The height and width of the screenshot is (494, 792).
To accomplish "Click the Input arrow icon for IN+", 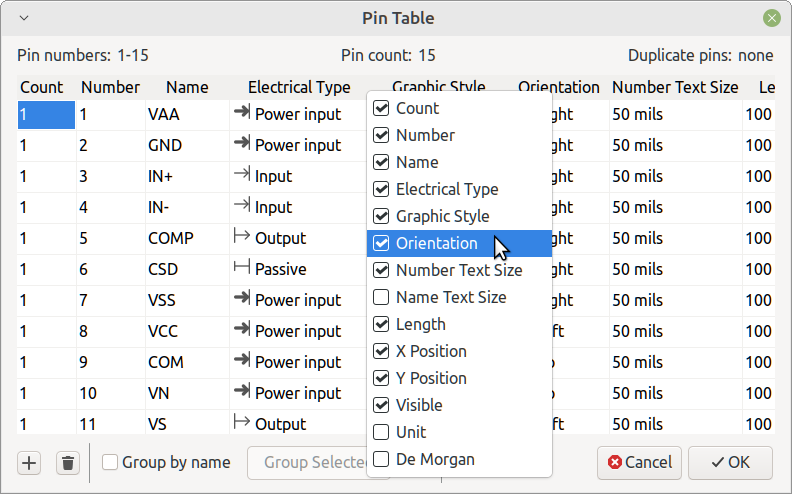I will (x=242, y=174).
